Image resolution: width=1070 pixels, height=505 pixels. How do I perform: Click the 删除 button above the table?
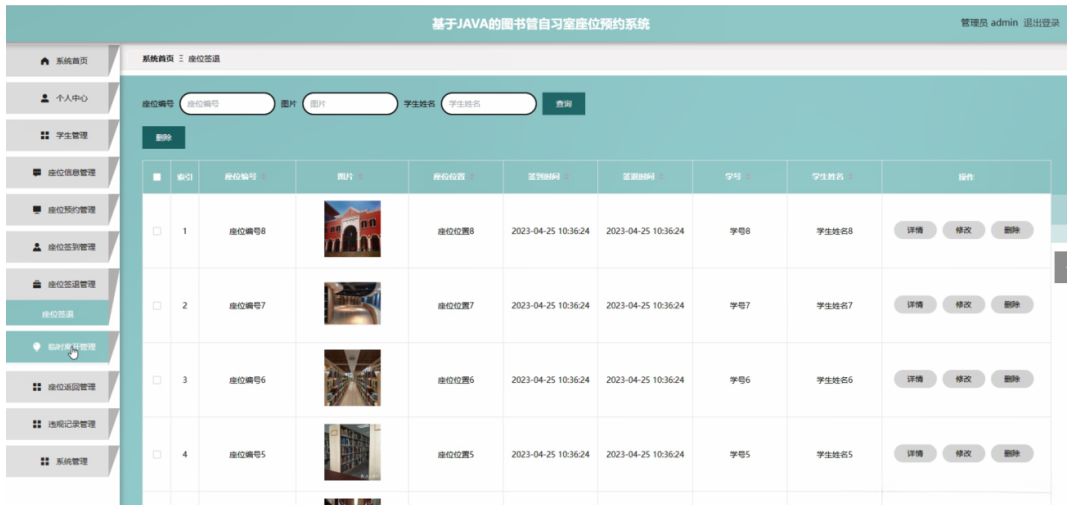pos(164,137)
